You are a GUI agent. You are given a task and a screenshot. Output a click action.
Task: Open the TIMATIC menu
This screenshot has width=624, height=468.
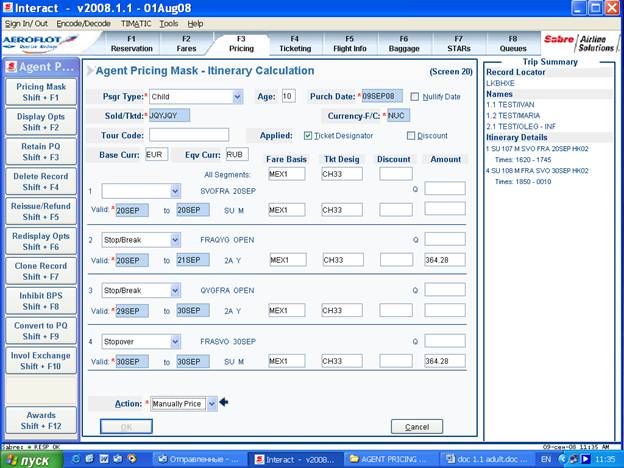pyautogui.click(x=136, y=24)
